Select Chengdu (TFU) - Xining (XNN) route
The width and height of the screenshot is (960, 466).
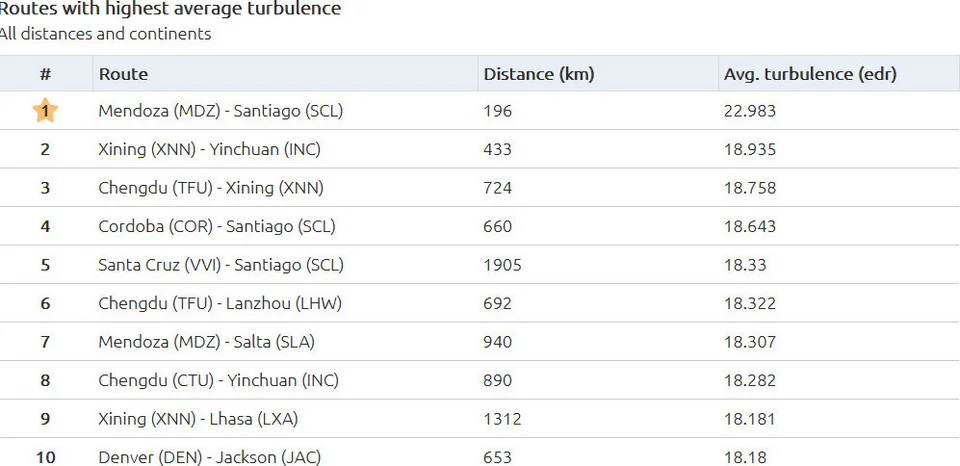[x=211, y=188]
